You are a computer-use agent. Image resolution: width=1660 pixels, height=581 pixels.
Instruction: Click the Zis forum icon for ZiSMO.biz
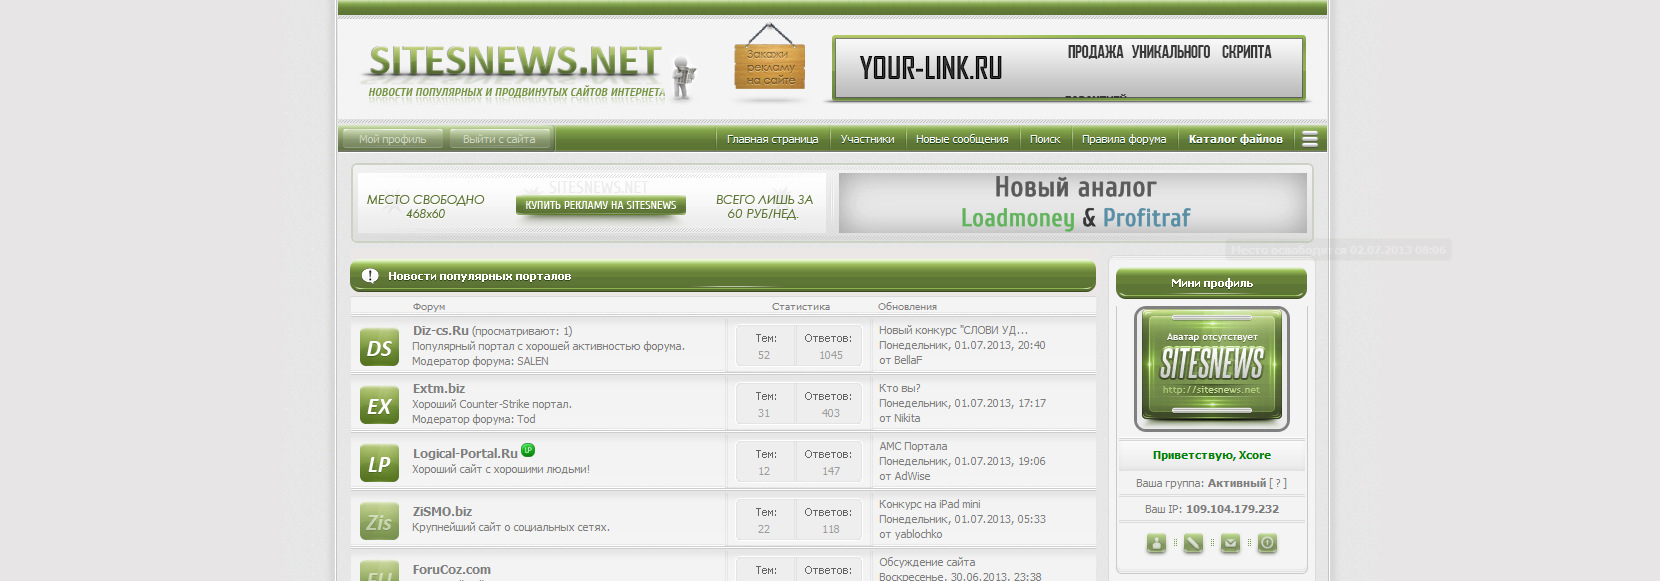(379, 522)
